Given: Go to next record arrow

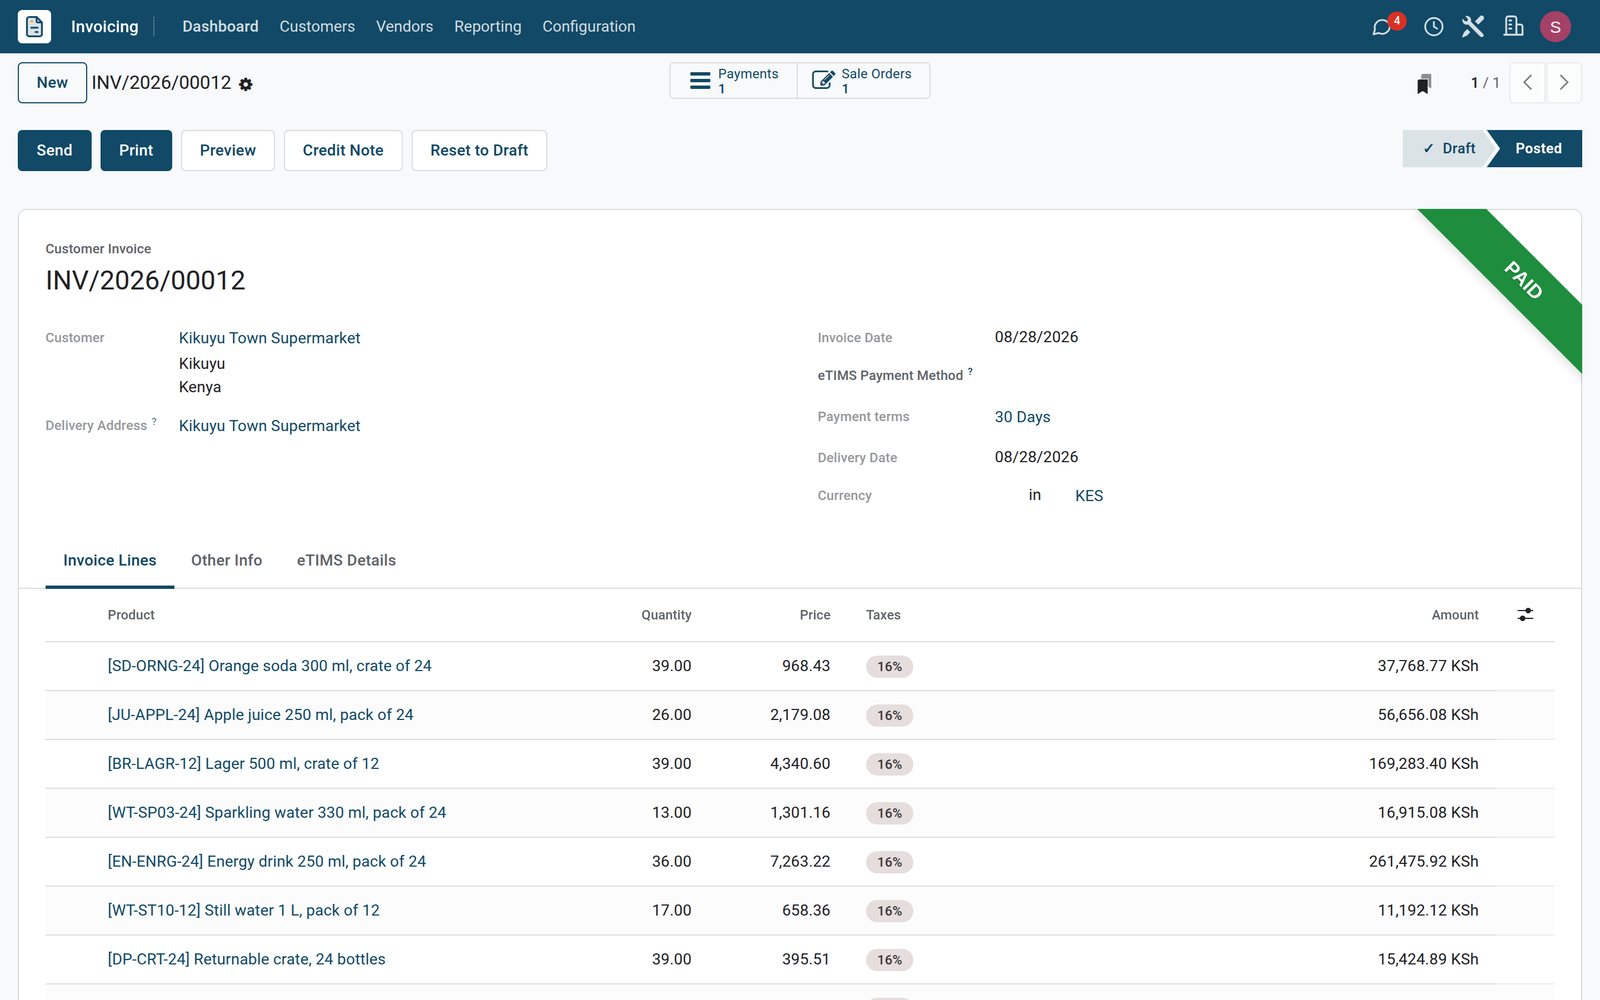Looking at the screenshot, I should [x=1564, y=83].
